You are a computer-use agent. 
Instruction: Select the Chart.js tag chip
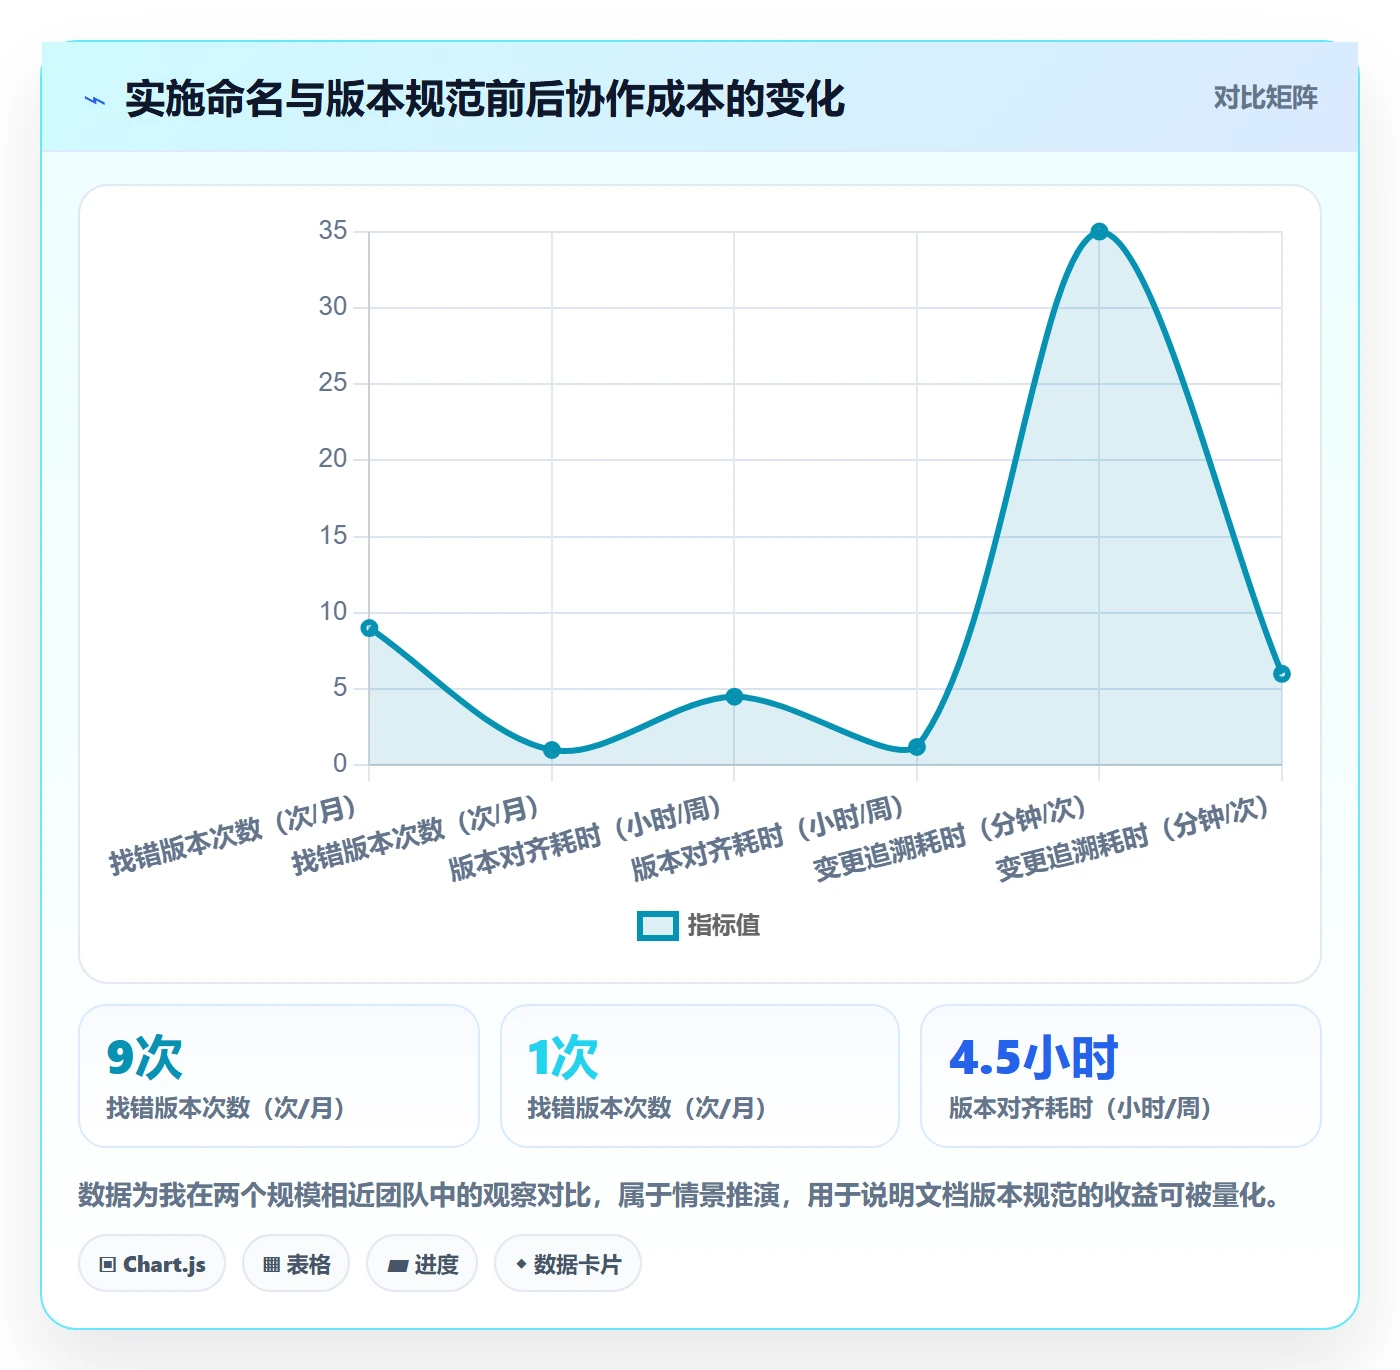coord(152,1264)
